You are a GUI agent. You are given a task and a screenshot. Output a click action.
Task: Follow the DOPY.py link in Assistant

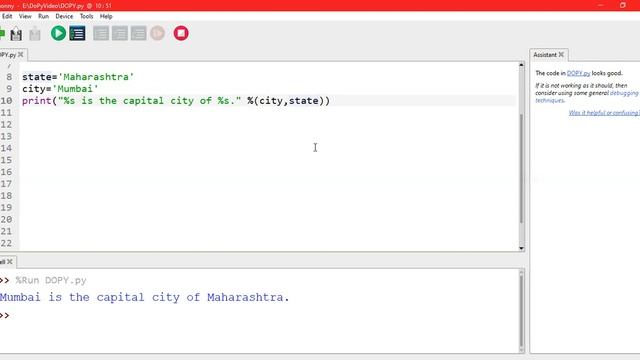click(578, 73)
